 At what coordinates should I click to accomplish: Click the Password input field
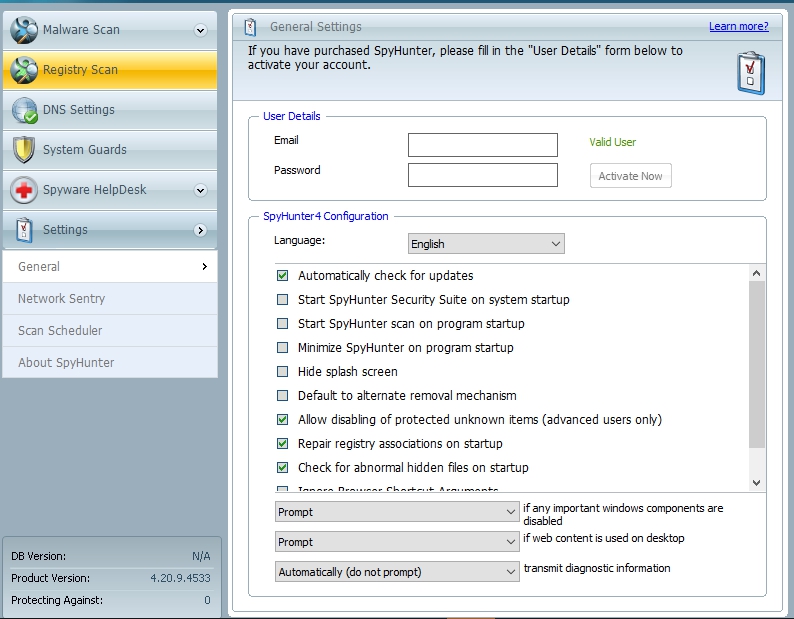click(x=483, y=175)
